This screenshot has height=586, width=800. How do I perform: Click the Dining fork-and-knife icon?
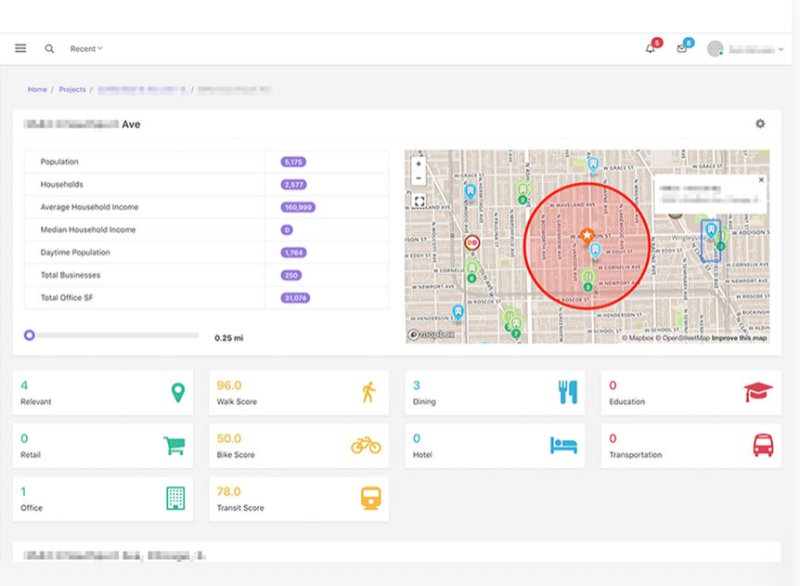click(x=566, y=391)
